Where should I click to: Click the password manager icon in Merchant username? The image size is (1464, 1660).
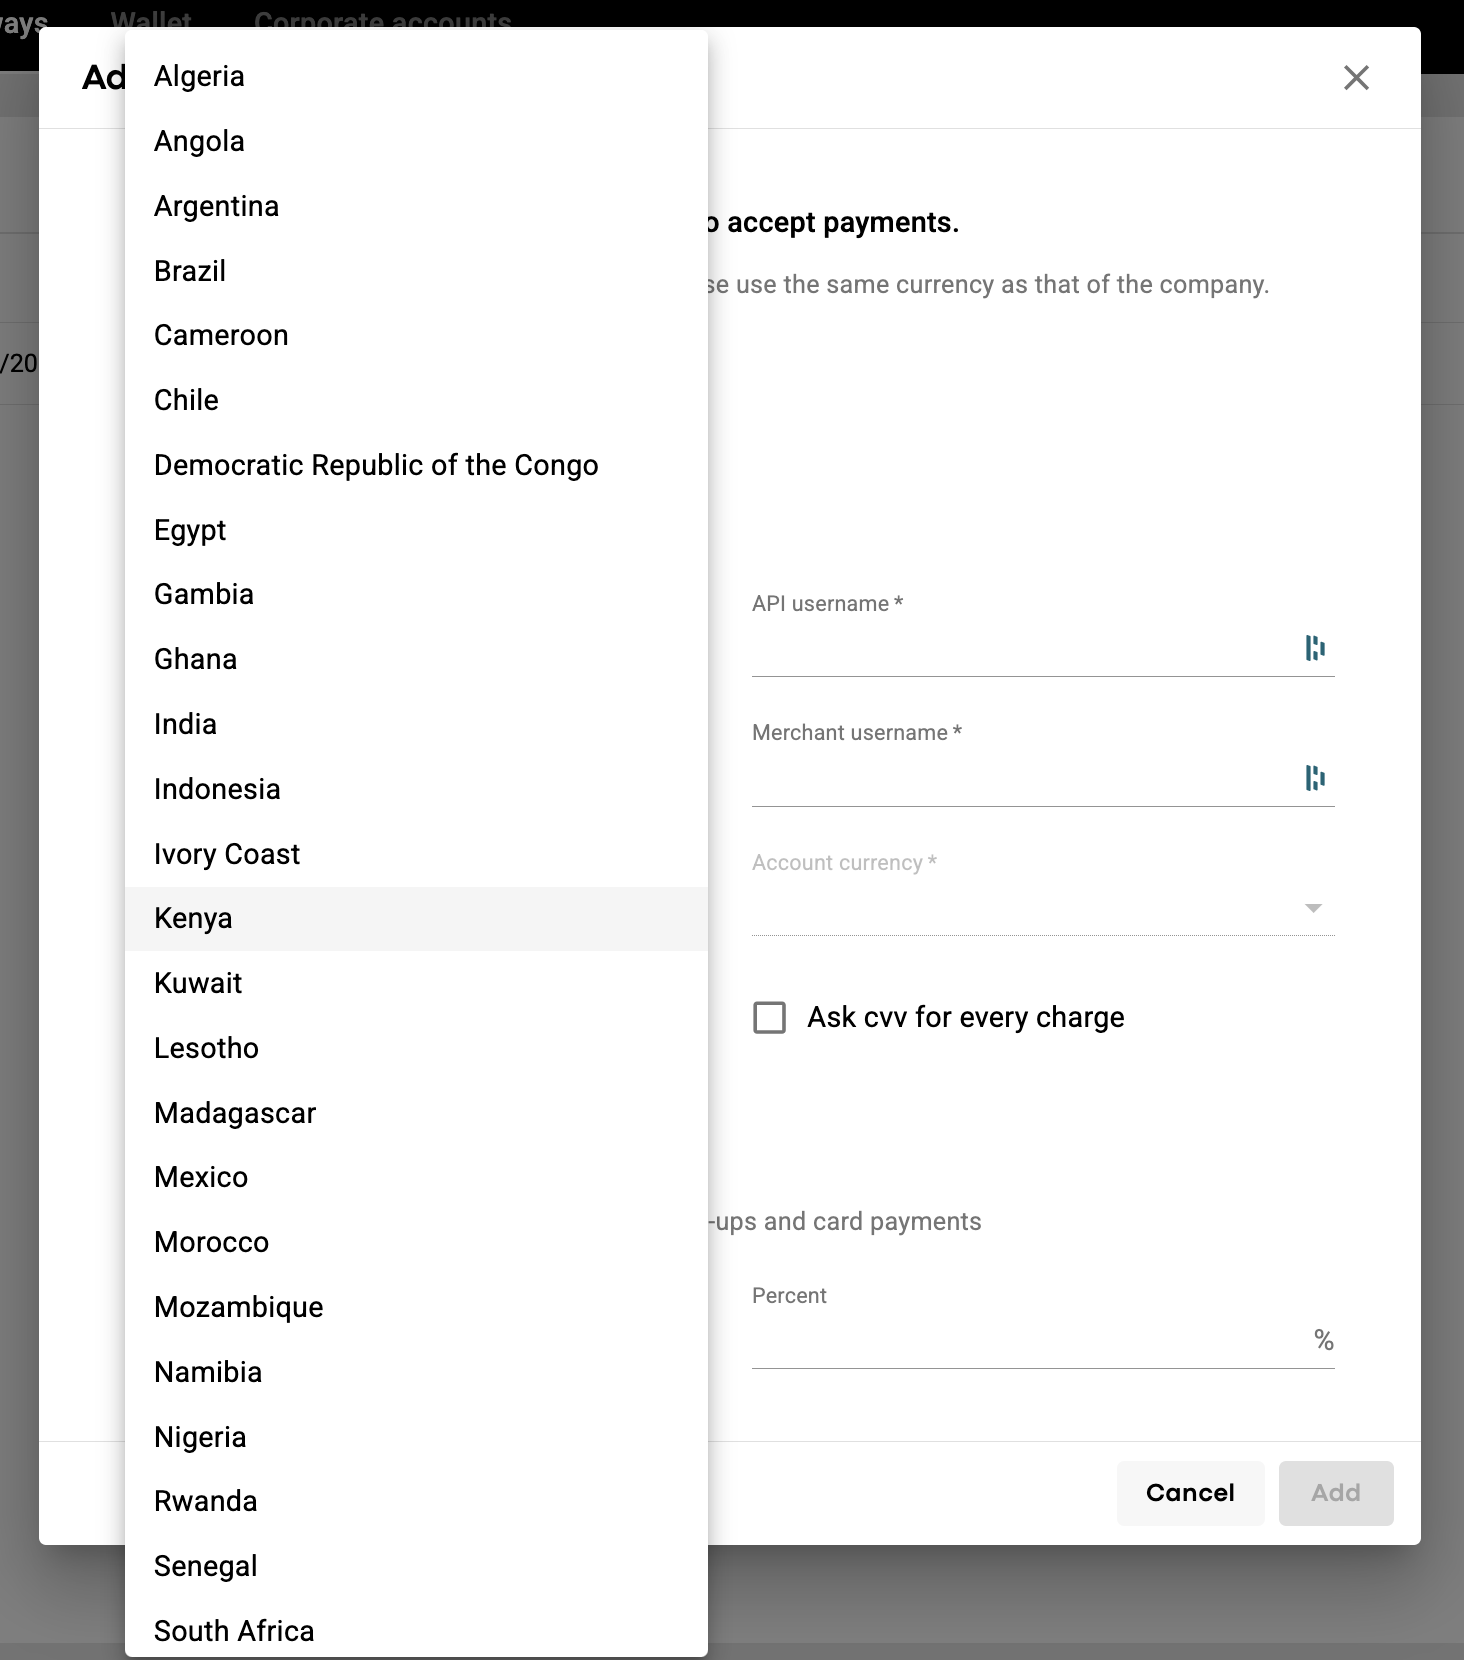1315,778
